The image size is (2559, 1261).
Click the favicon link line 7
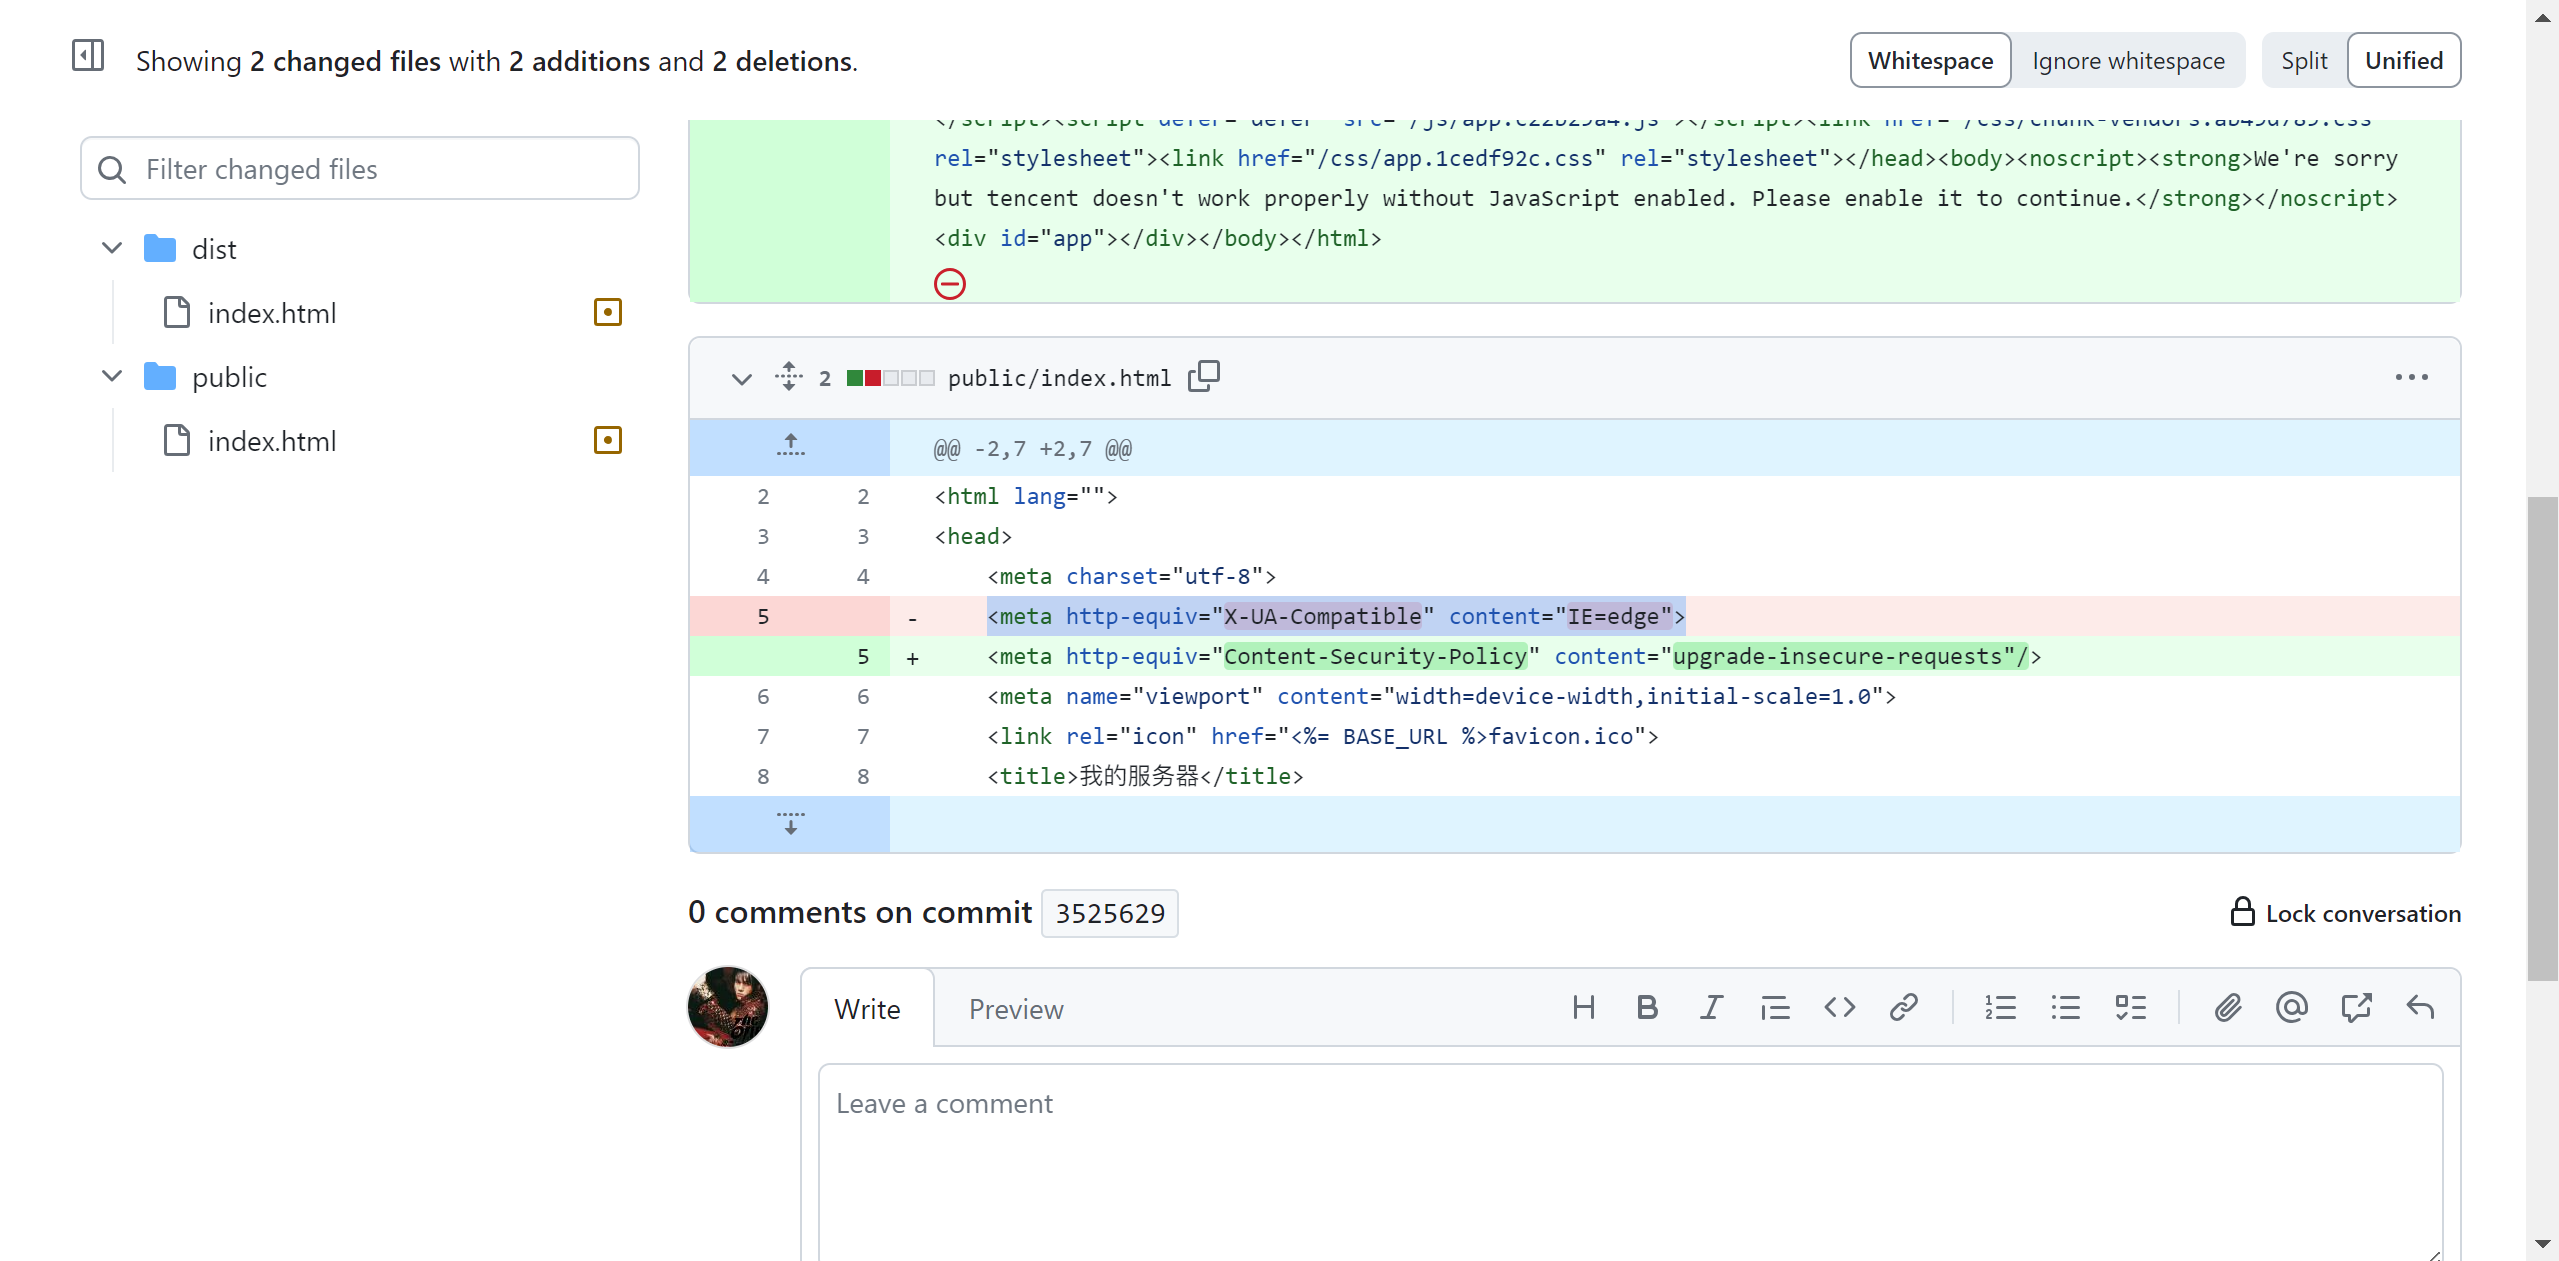click(1322, 736)
